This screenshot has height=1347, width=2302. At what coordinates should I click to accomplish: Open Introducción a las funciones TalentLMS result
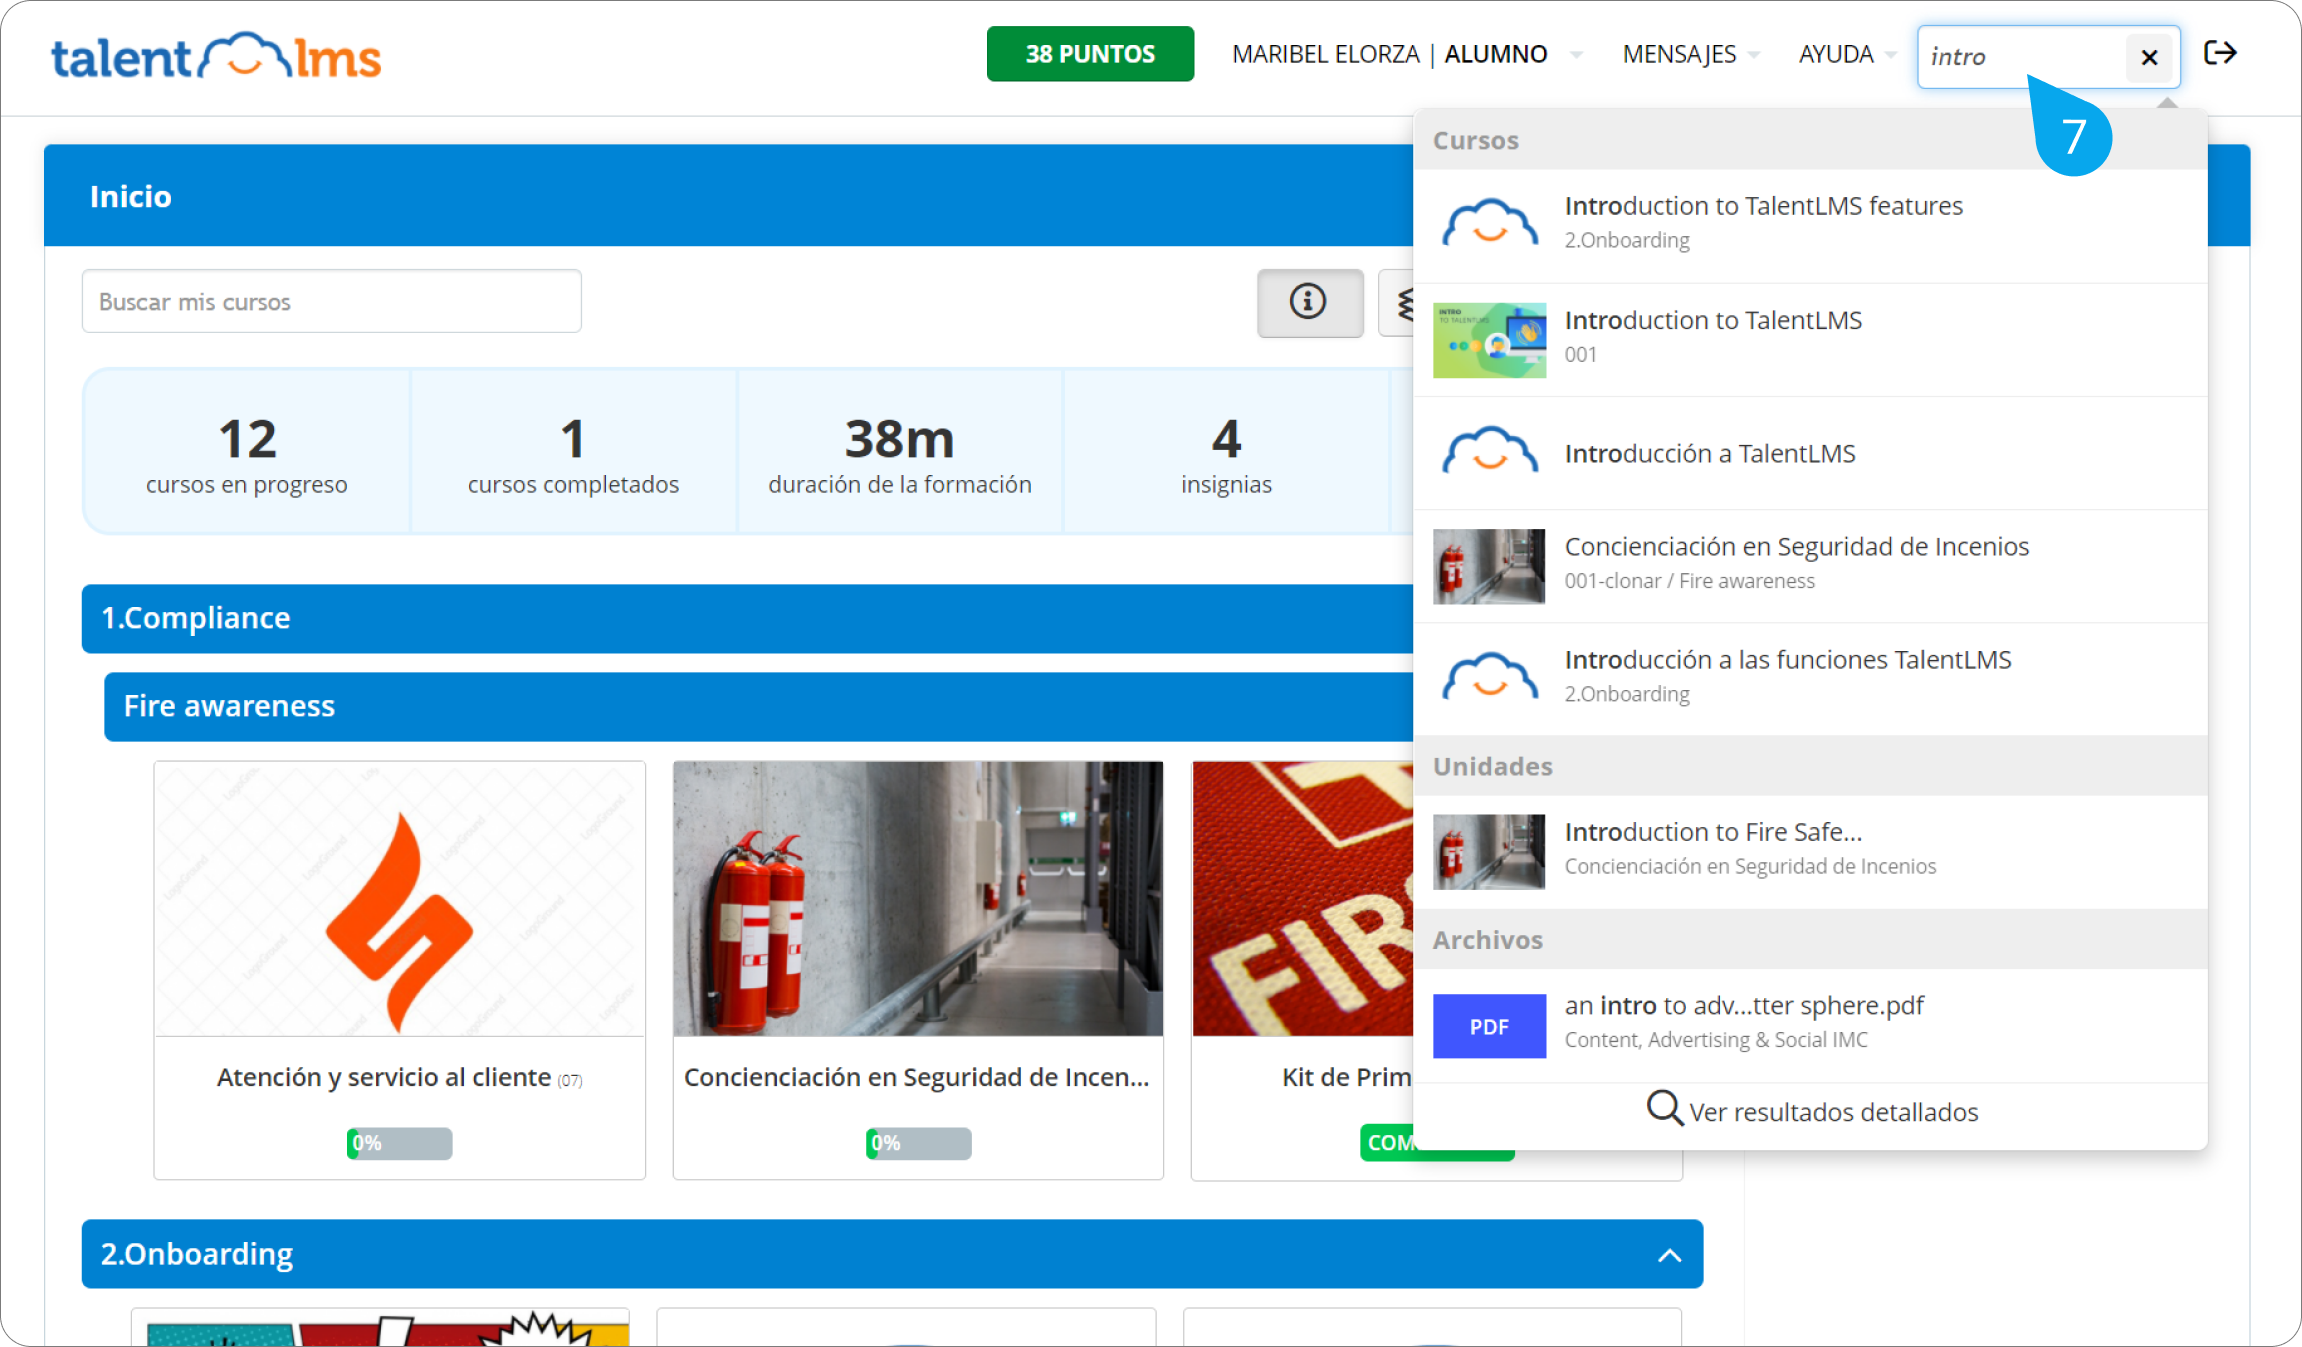pyautogui.click(x=1810, y=679)
